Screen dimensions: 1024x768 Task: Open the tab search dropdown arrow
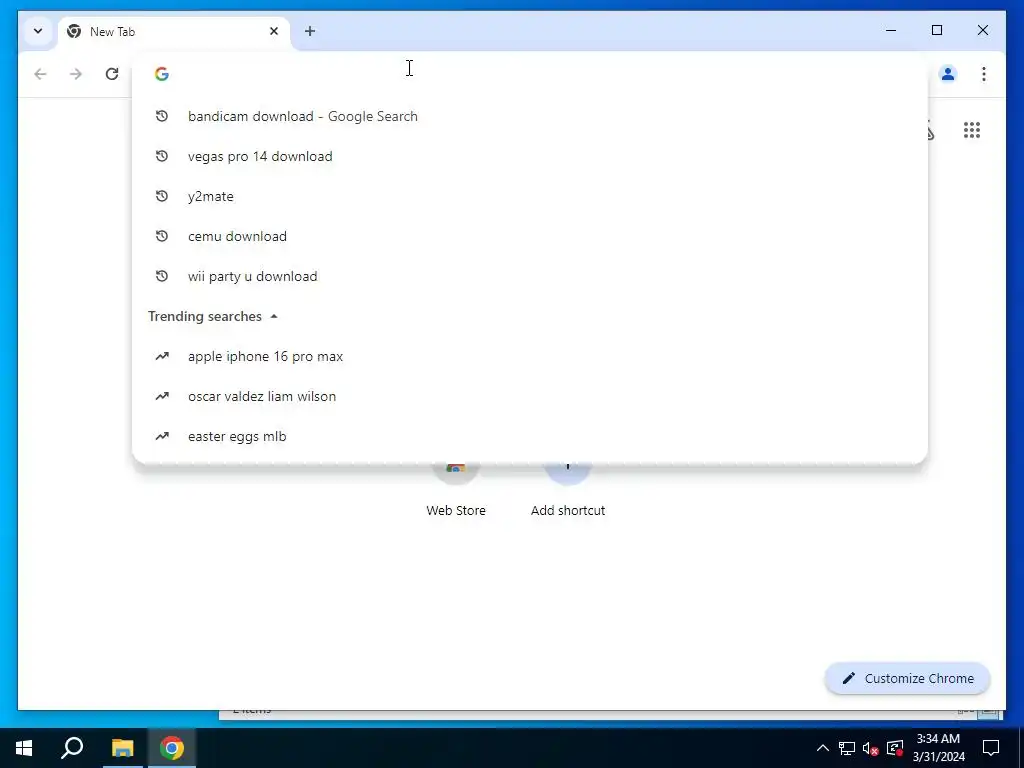(x=38, y=31)
